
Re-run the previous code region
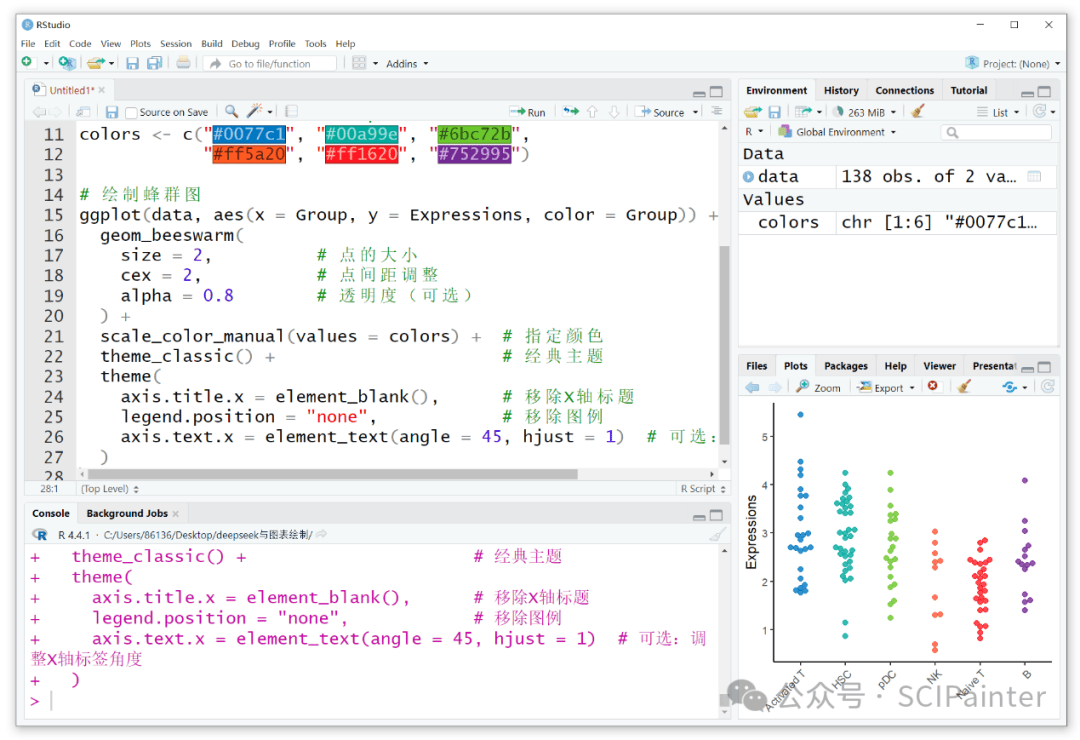point(570,112)
